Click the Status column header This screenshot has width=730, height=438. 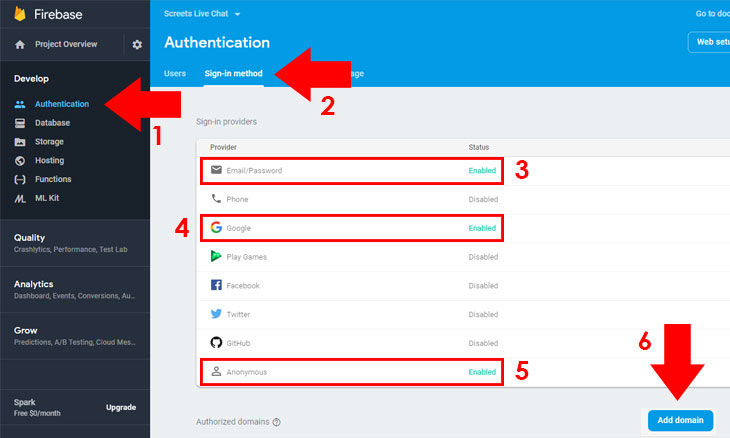point(479,147)
